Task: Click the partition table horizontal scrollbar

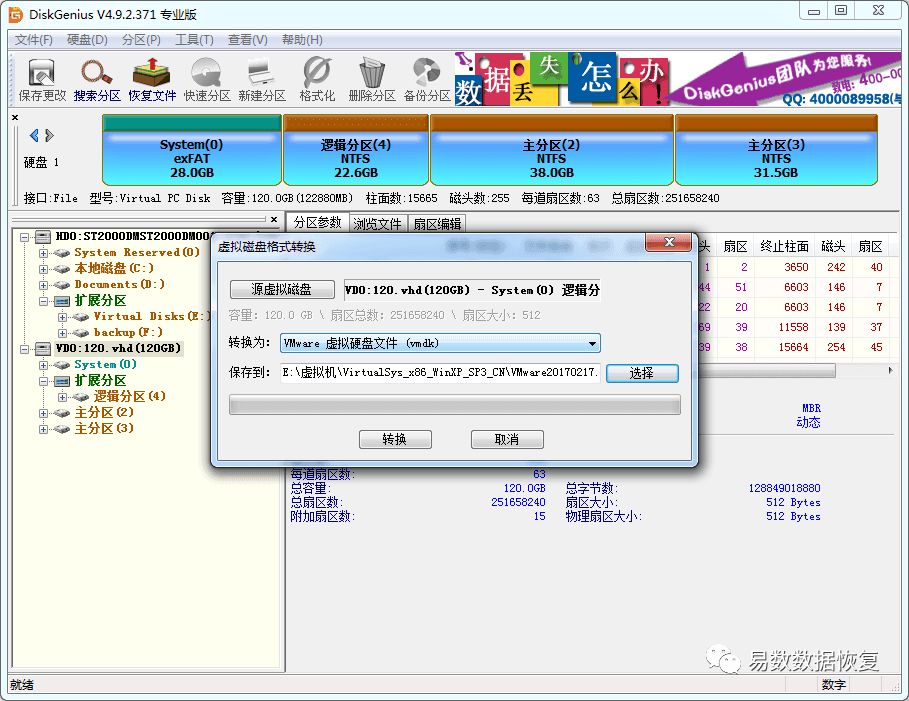Action: (x=767, y=371)
